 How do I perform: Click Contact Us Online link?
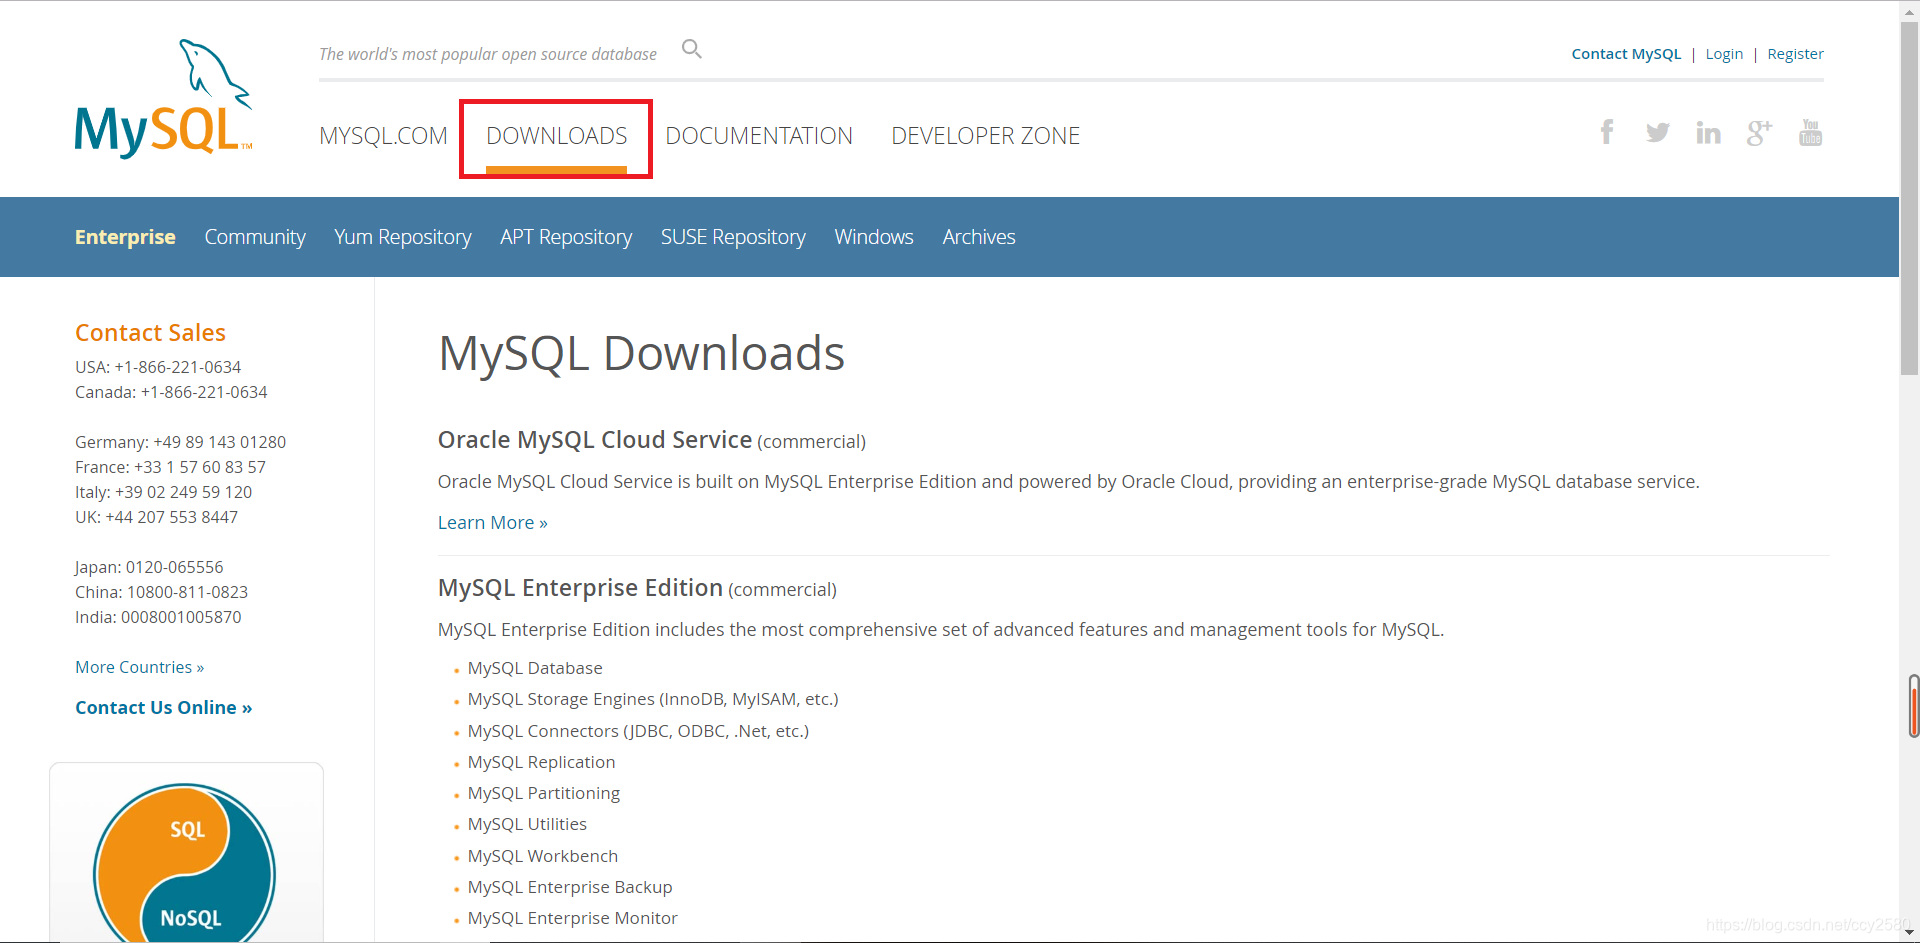[164, 708]
